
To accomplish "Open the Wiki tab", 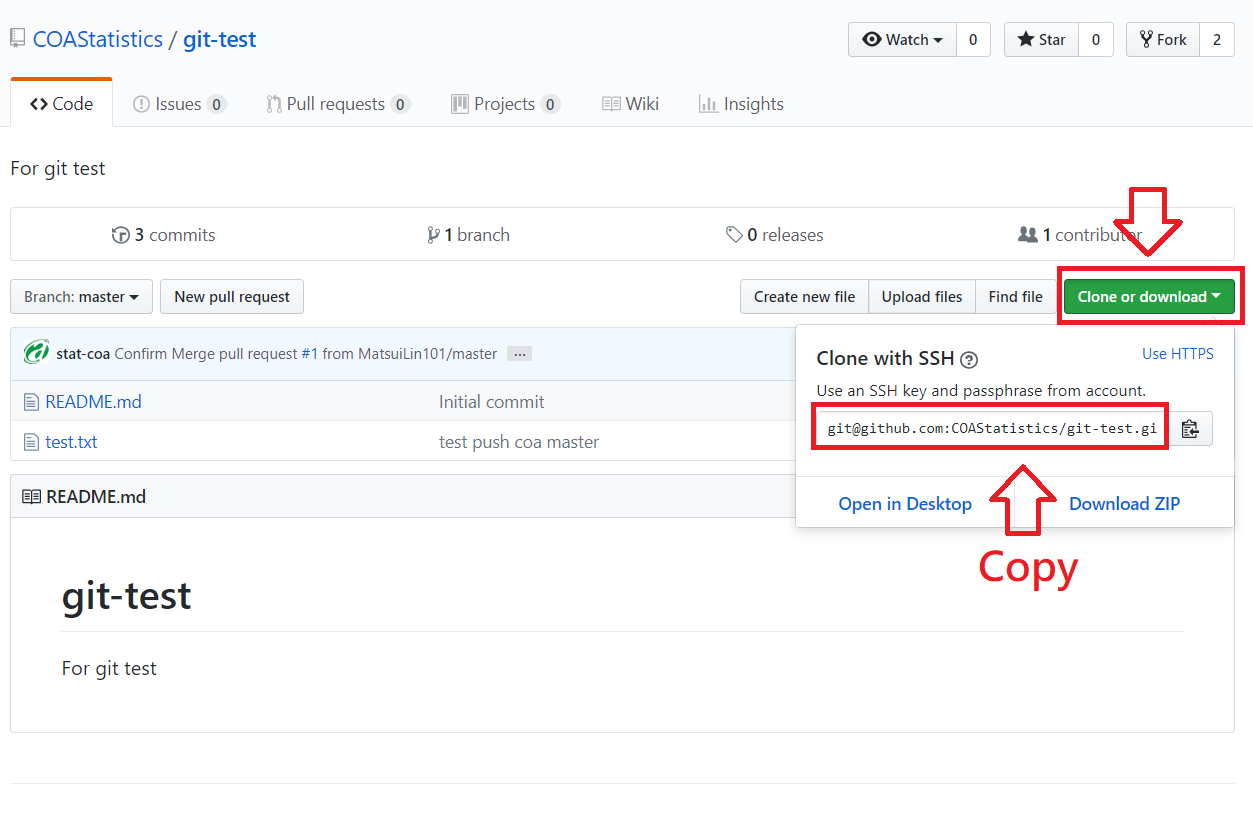I will pos(630,104).
